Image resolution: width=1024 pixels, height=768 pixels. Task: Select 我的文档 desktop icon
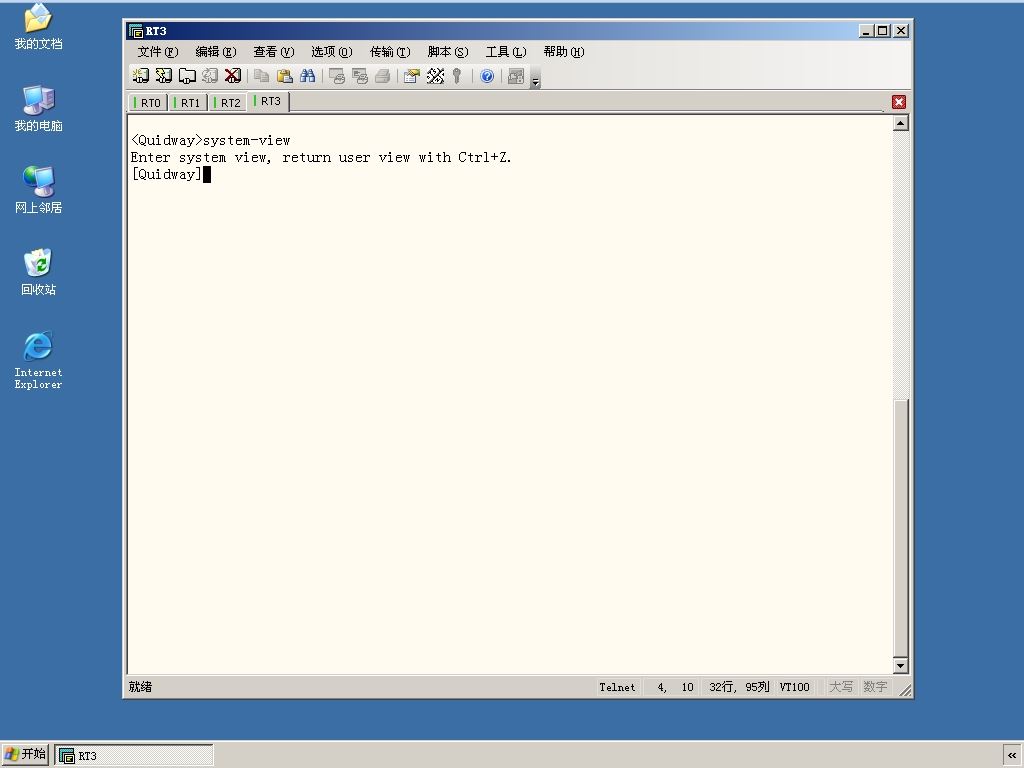coord(39,27)
